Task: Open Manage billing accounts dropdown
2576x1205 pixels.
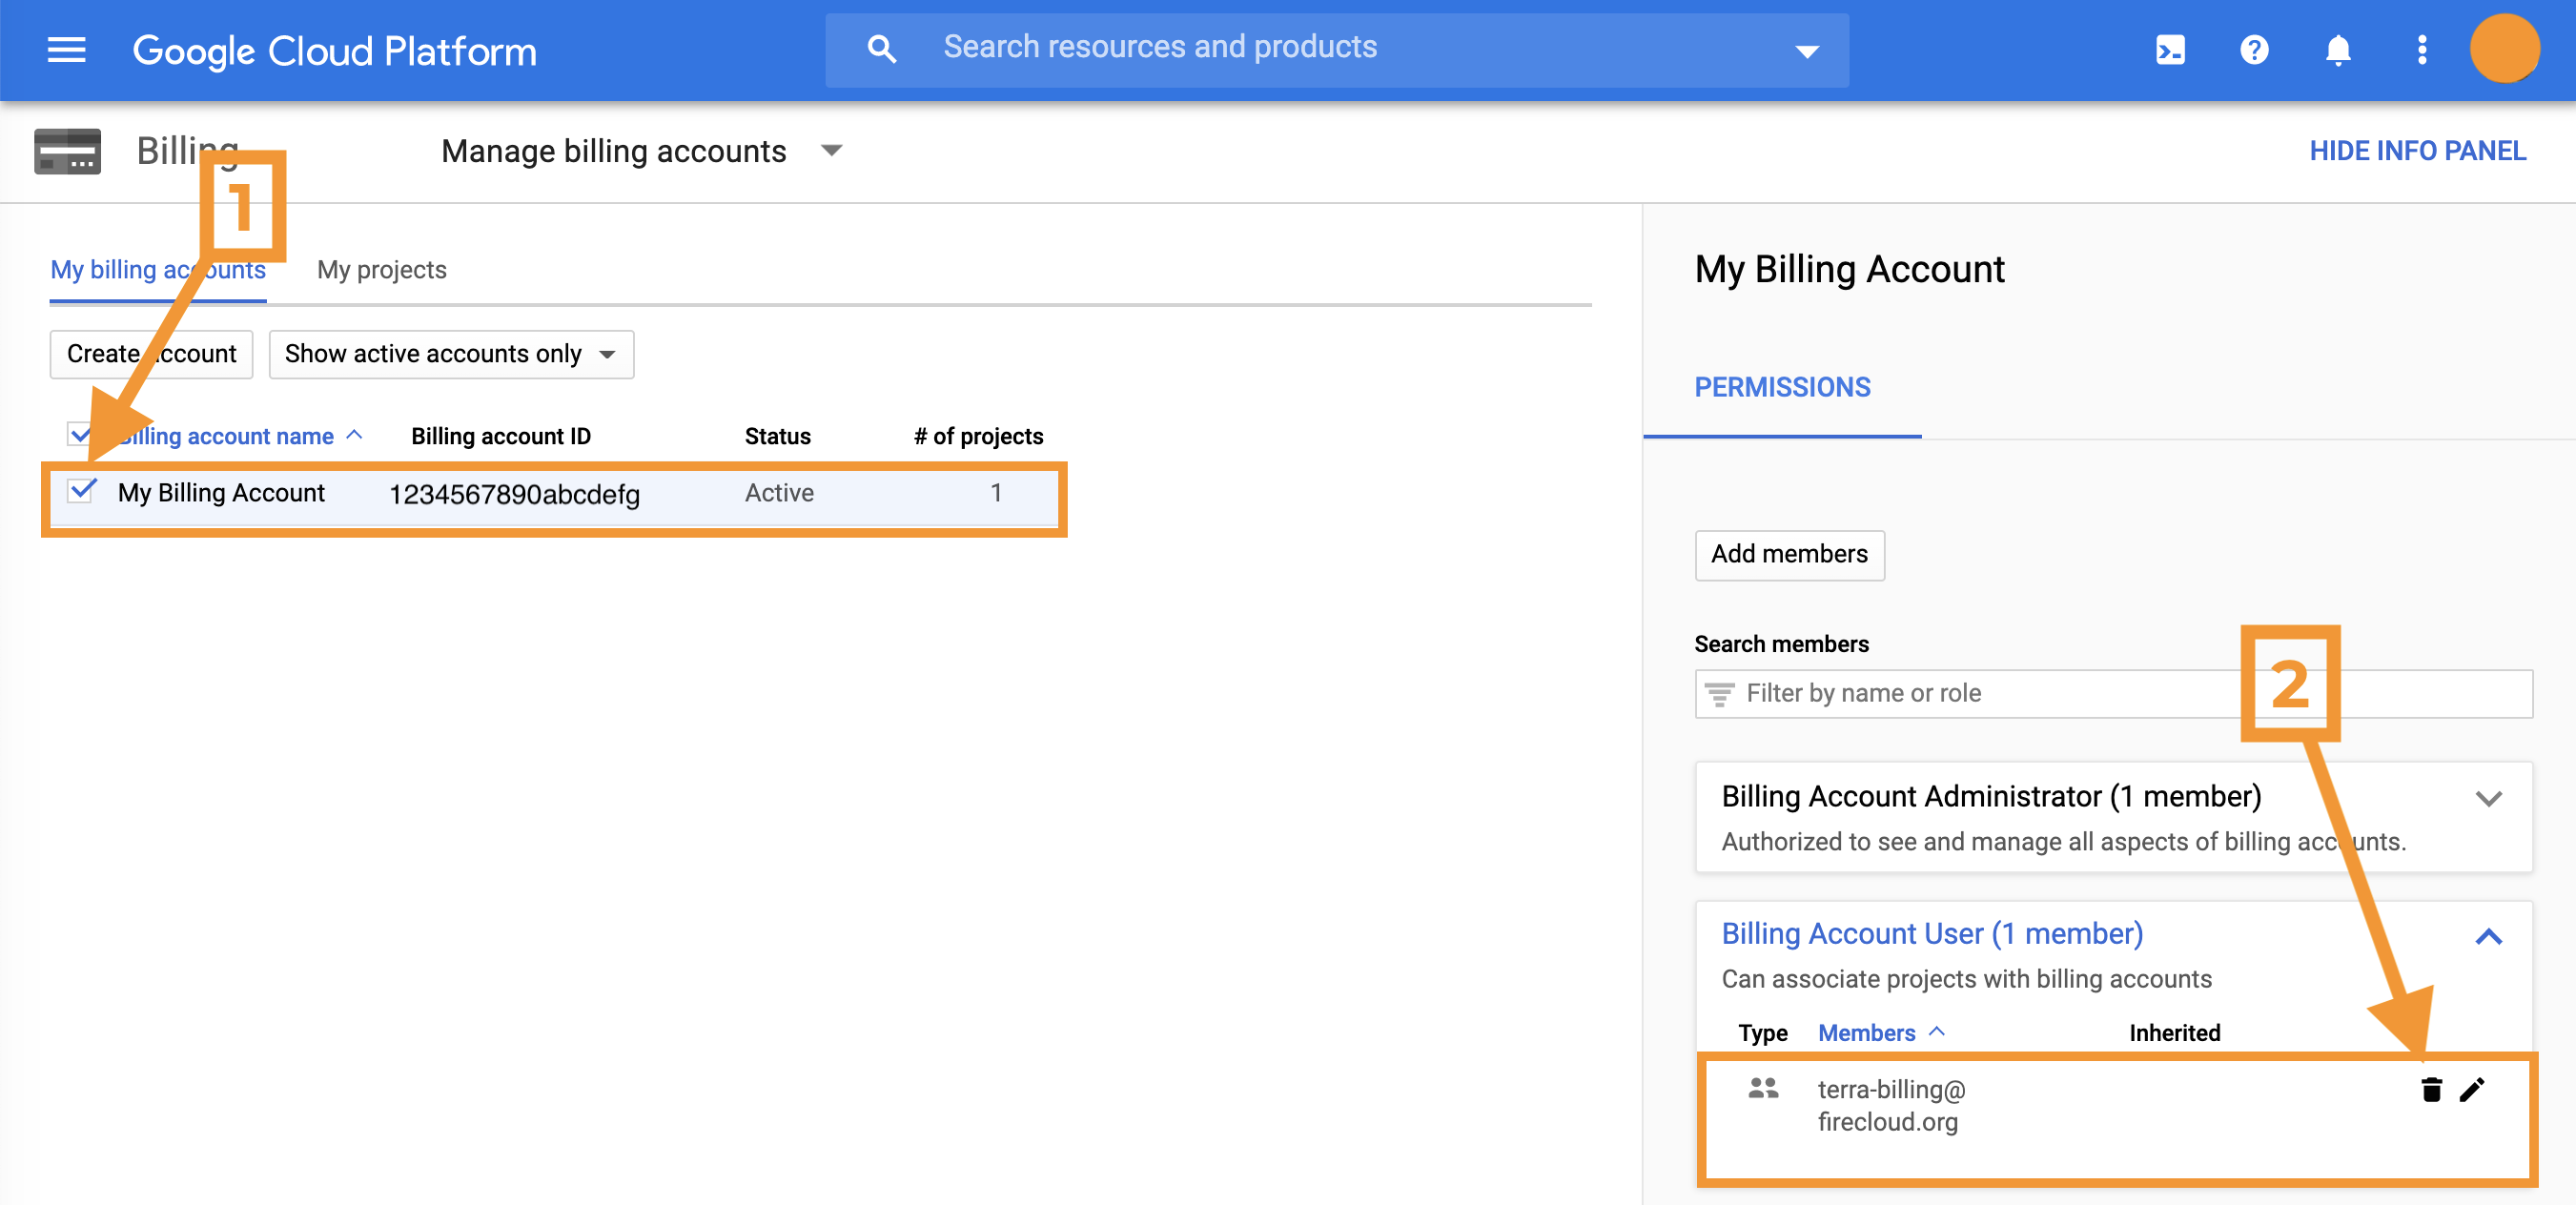Action: (642, 151)
